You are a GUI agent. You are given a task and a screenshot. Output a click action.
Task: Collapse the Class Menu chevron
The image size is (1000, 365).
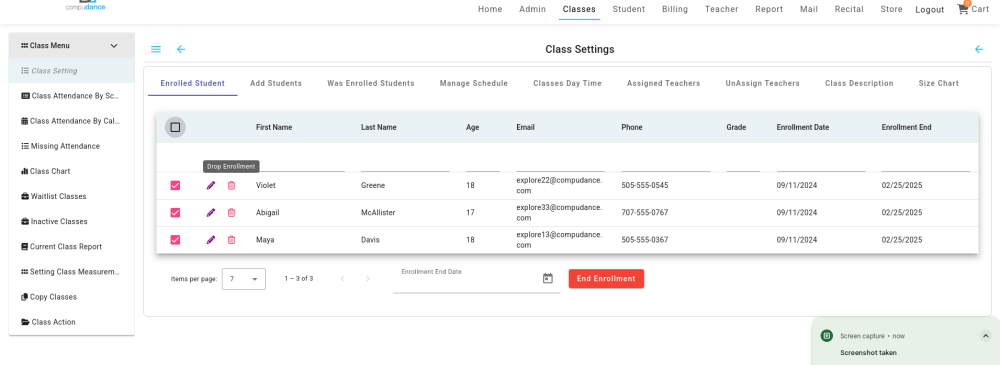(114, 46)
